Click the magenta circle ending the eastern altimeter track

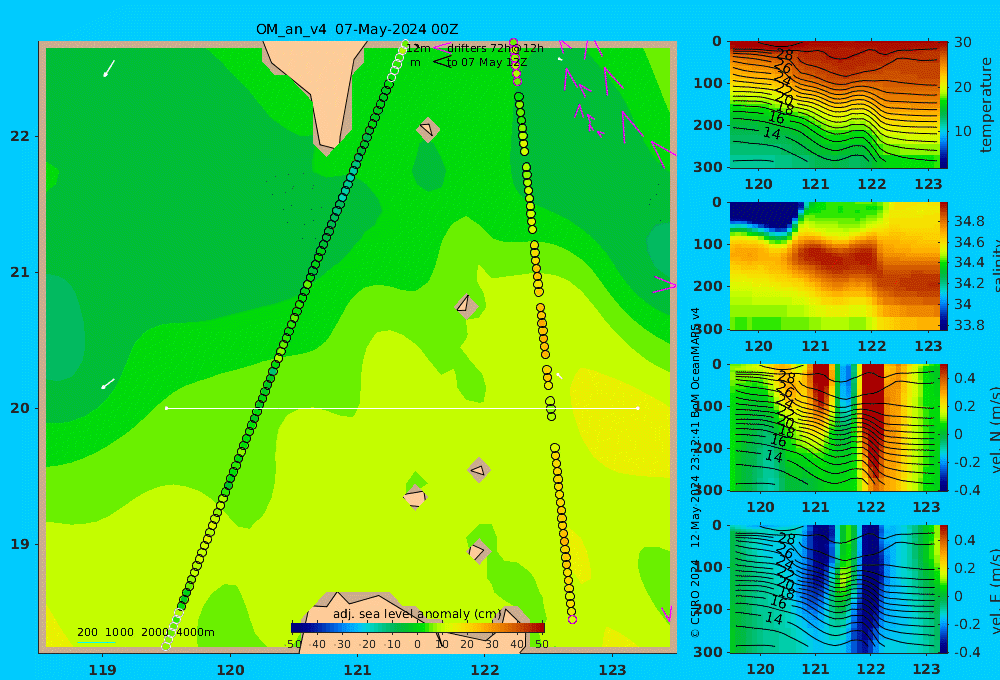572,619
